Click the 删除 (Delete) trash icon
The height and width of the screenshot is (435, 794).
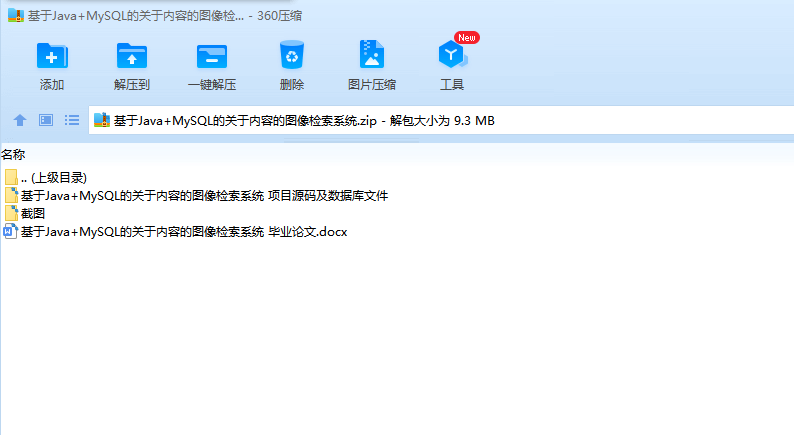[292, 55]
